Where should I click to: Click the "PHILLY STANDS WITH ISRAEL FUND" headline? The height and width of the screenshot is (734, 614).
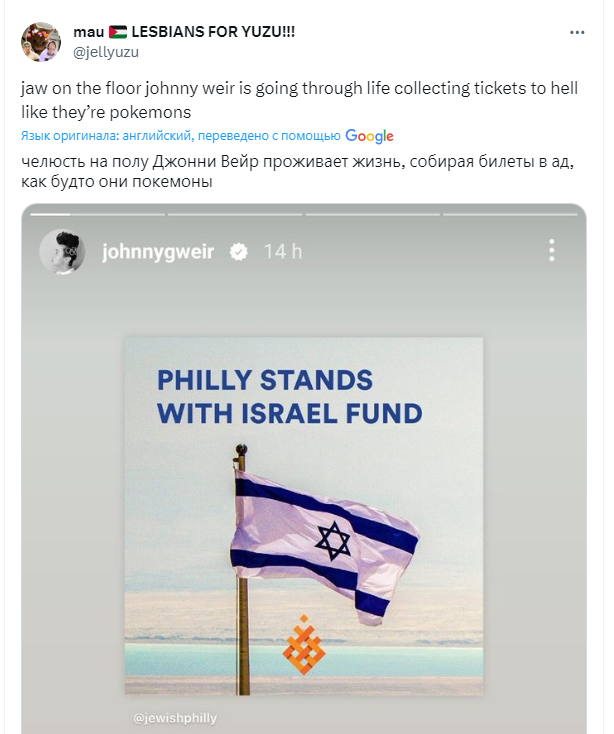click(x=290, y=397)
